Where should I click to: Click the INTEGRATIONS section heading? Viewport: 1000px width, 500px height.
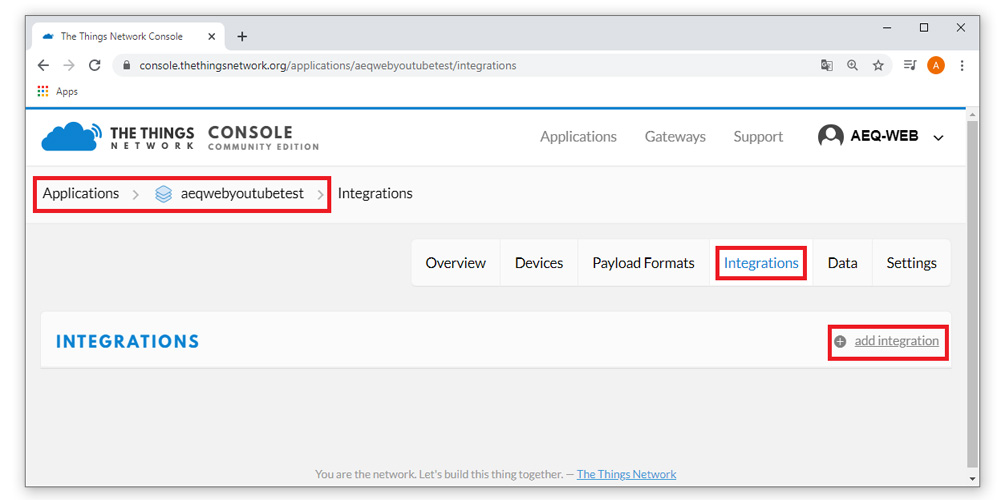(x=128, y=342)
